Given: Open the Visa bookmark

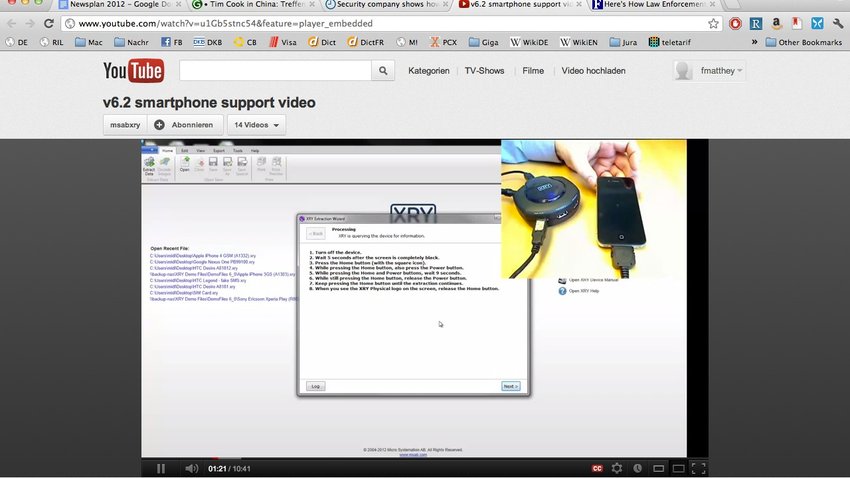Looking at the screenshot, I should pyautogui.click(x=283, y=42).
